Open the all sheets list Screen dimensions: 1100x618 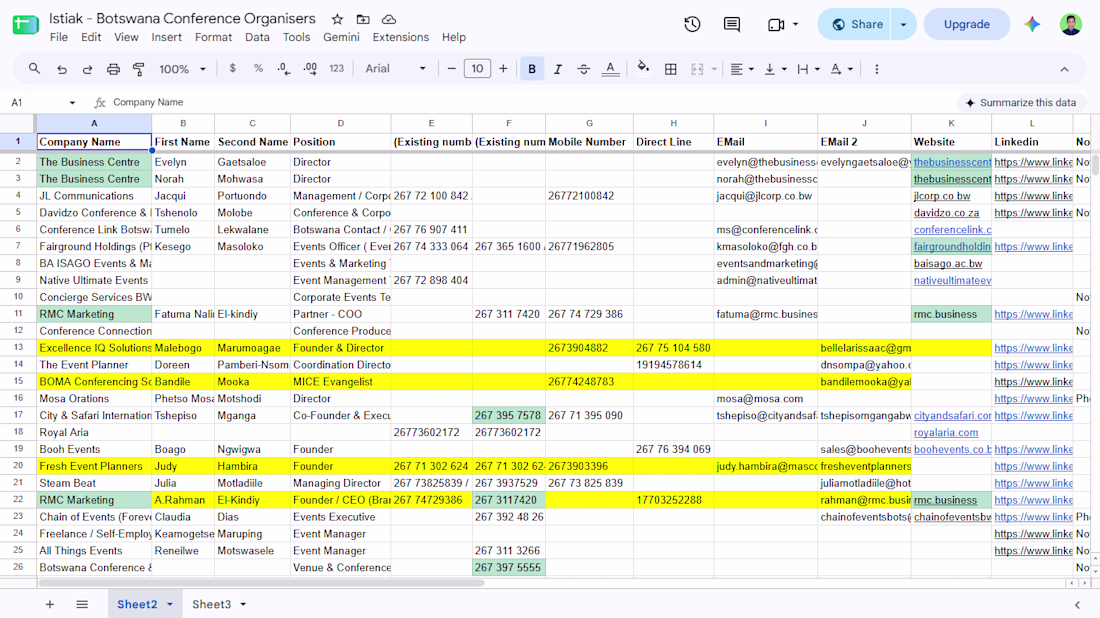(82, 604)
